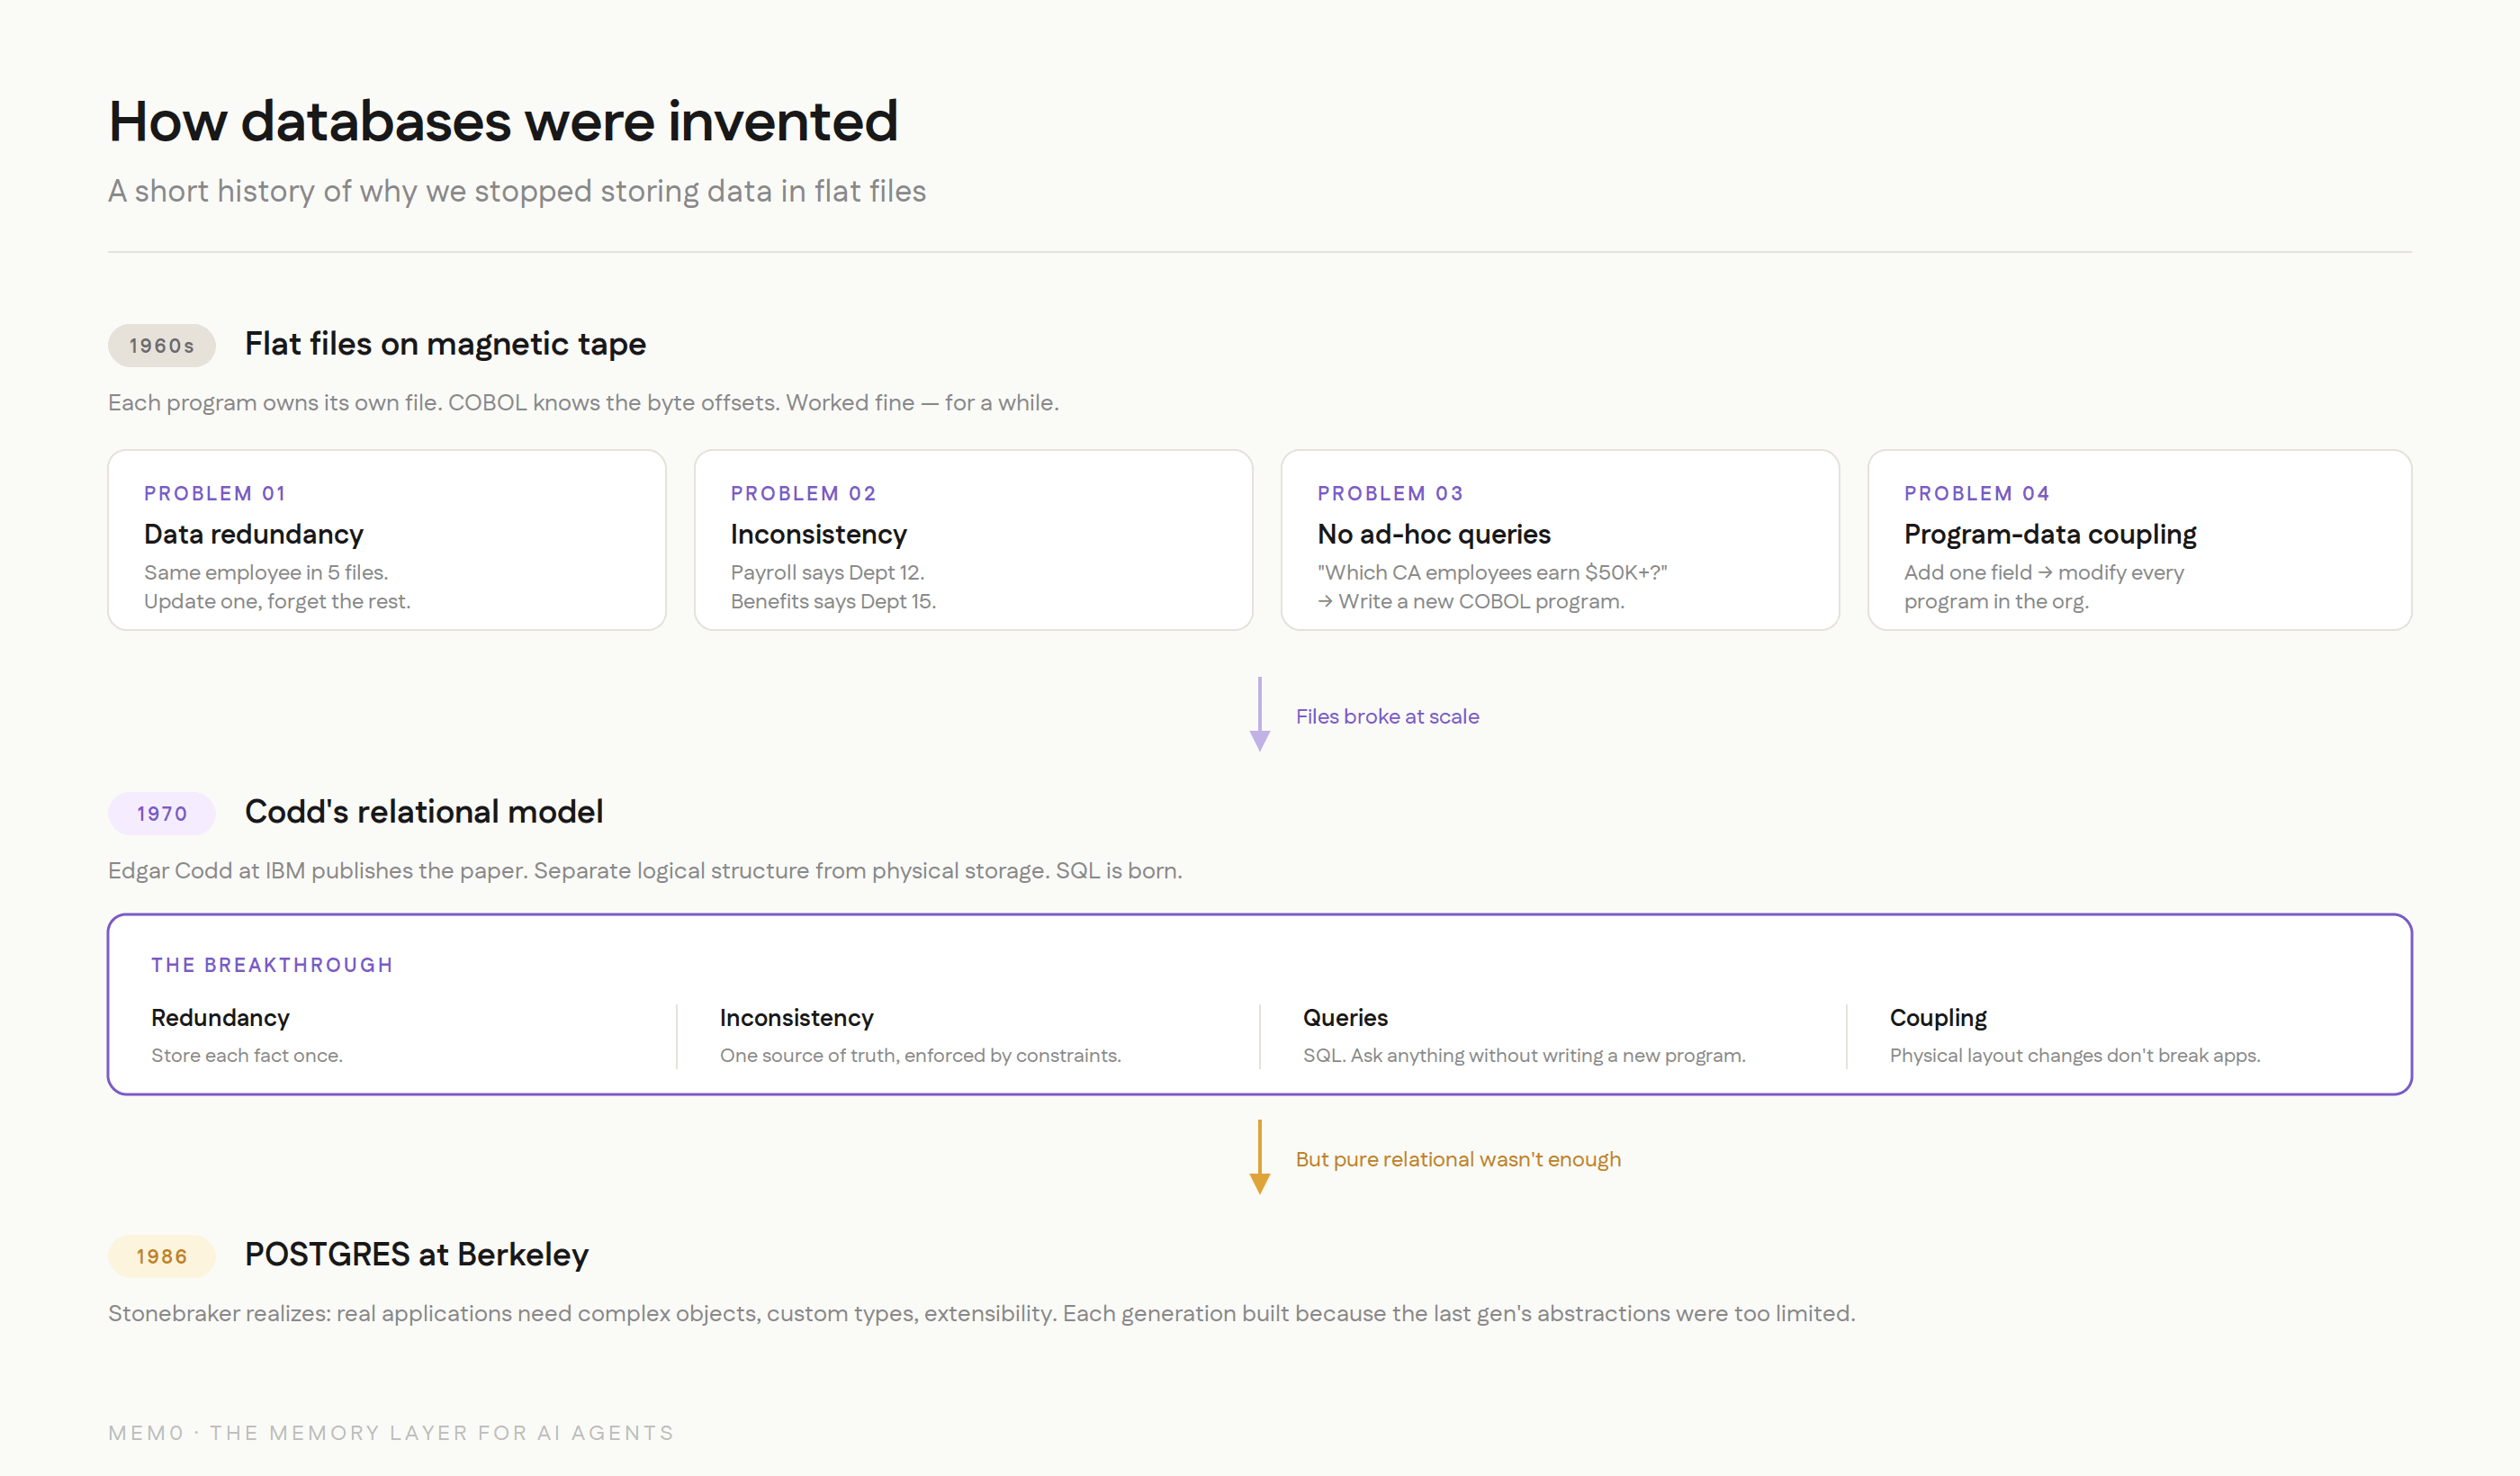Click Codd's relational model heading

point(423,811)
